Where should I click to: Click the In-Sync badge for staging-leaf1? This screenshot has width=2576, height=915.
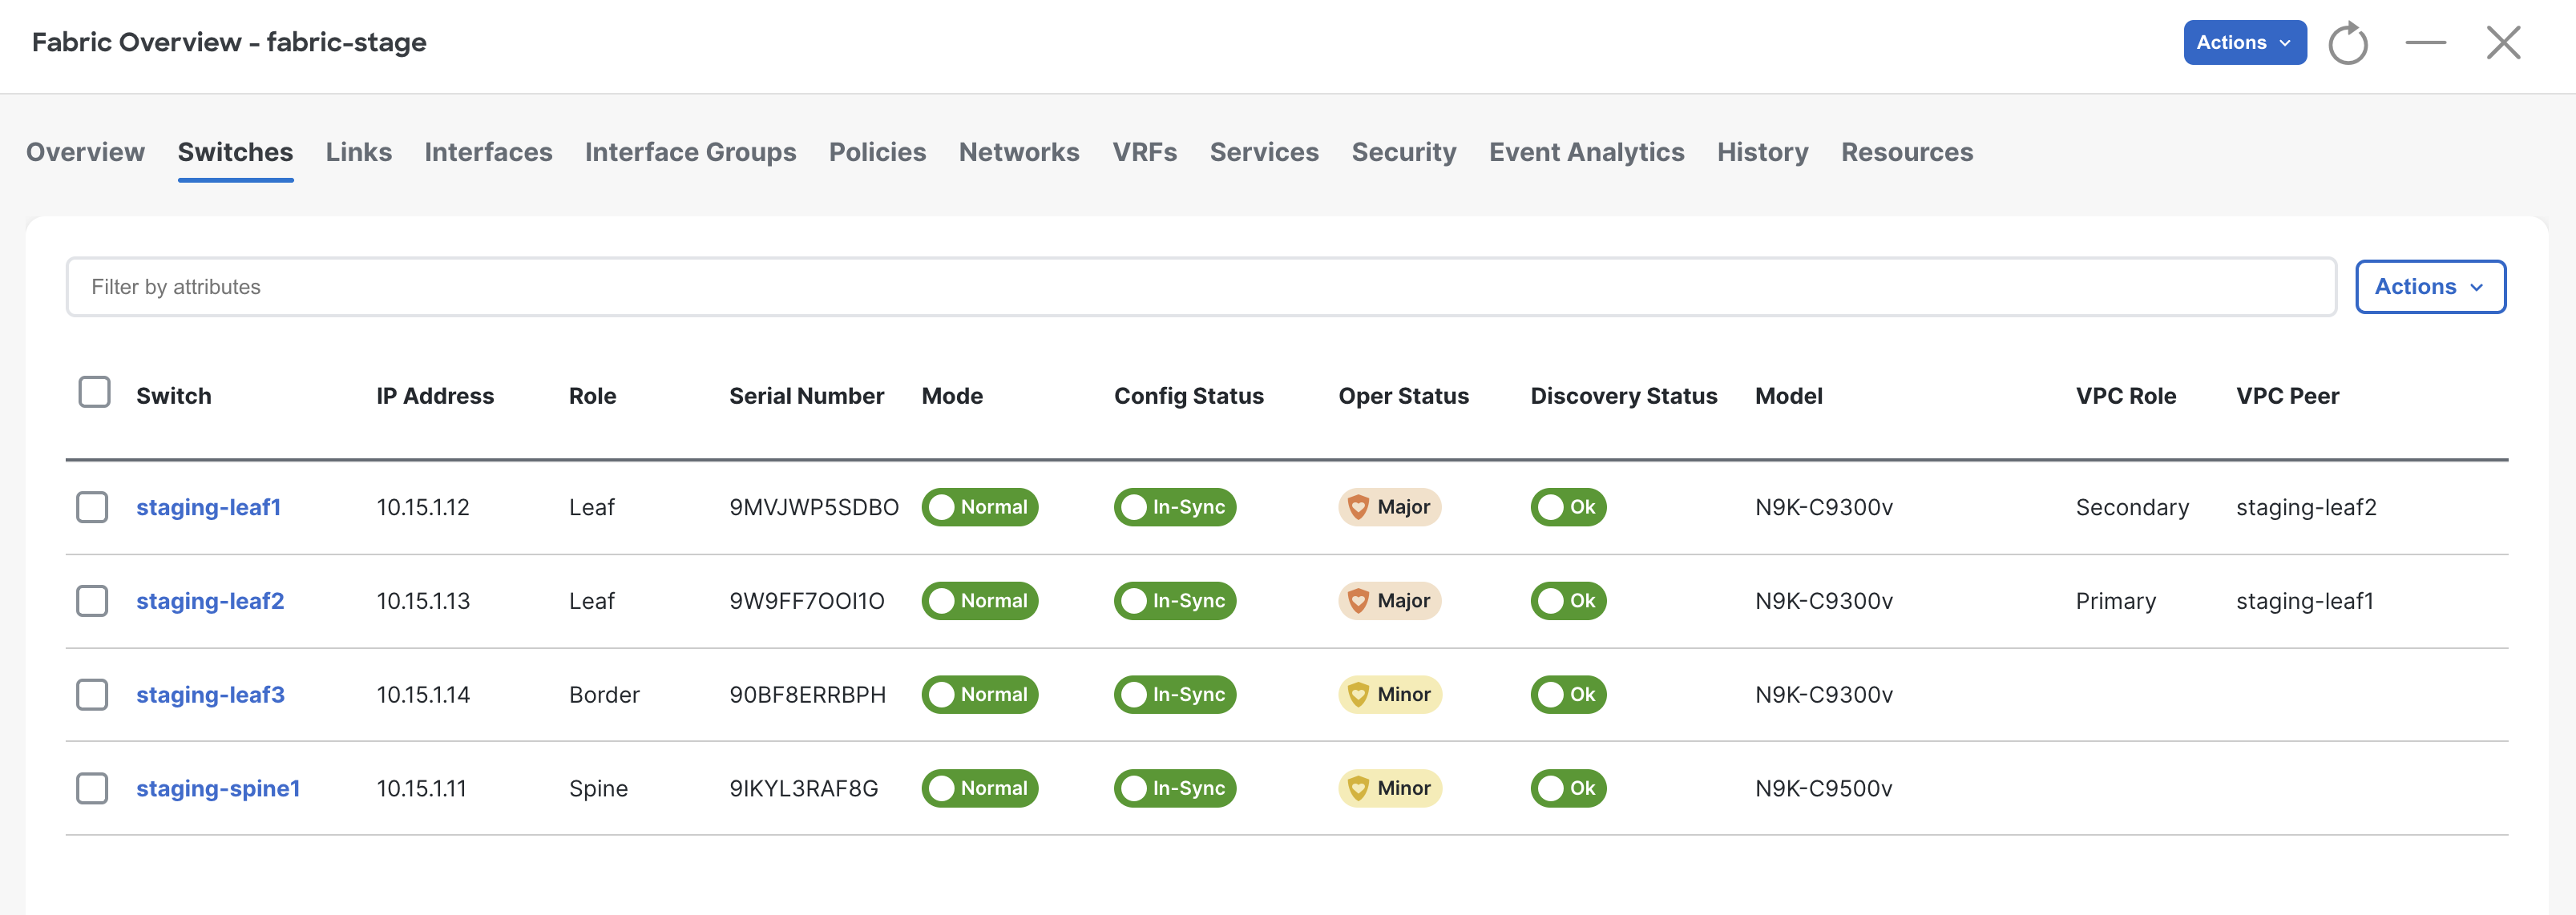click(1174, 507)
